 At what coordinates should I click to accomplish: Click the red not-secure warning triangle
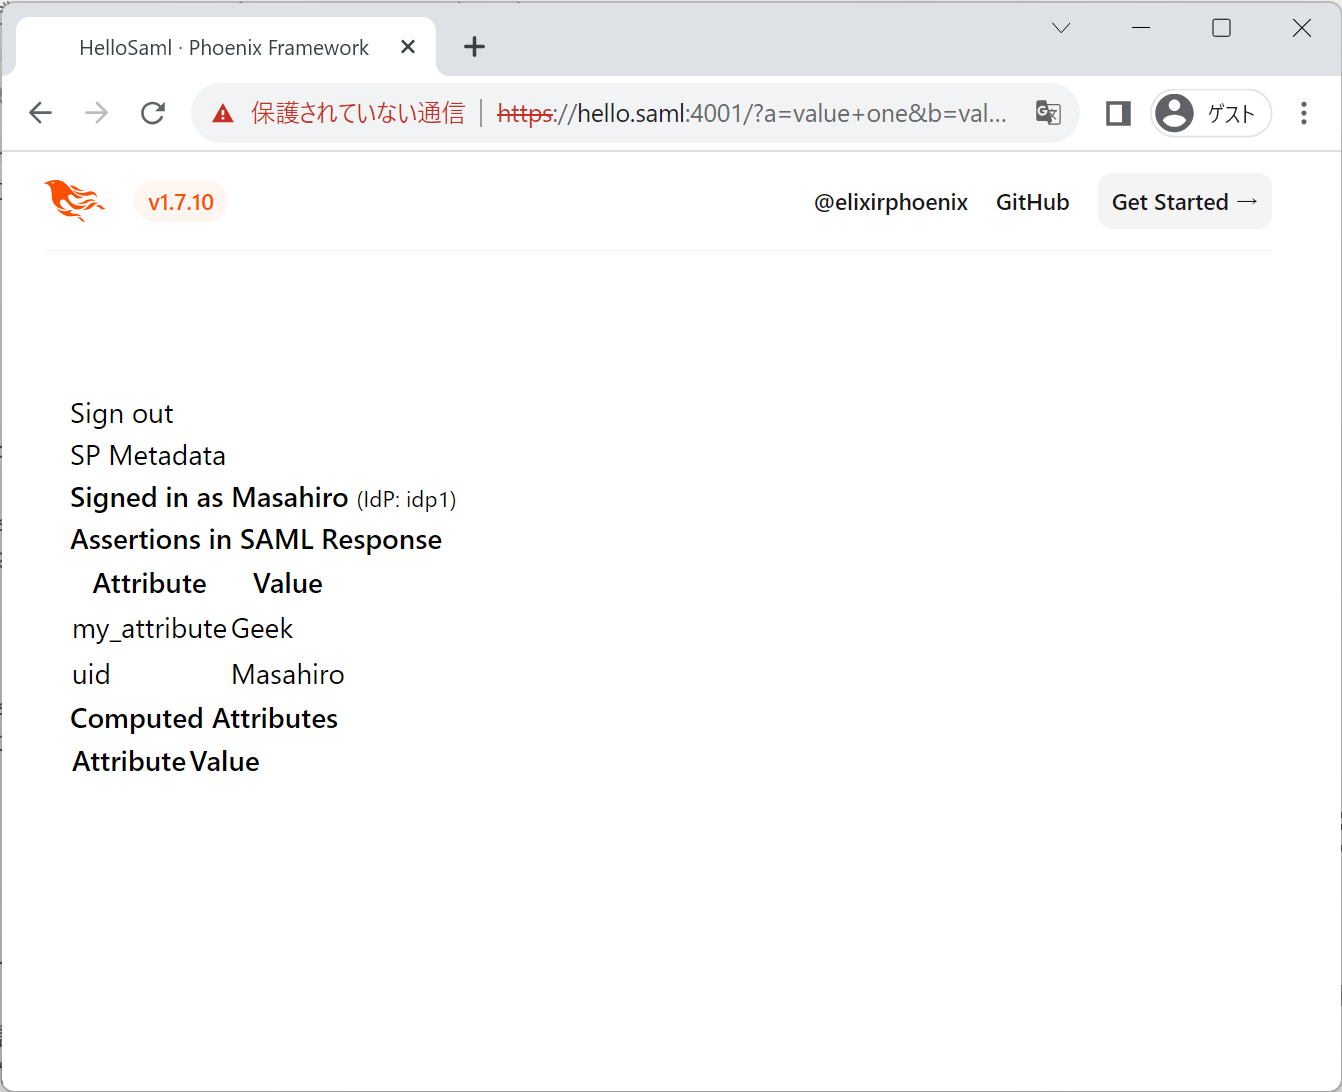[223, 113]
